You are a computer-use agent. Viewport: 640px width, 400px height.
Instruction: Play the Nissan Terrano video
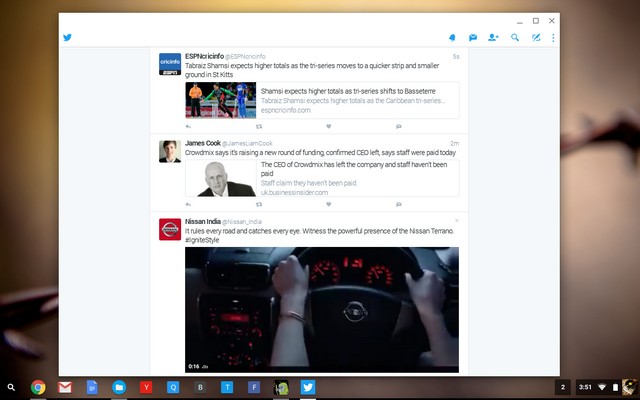(x=322, y=310)
